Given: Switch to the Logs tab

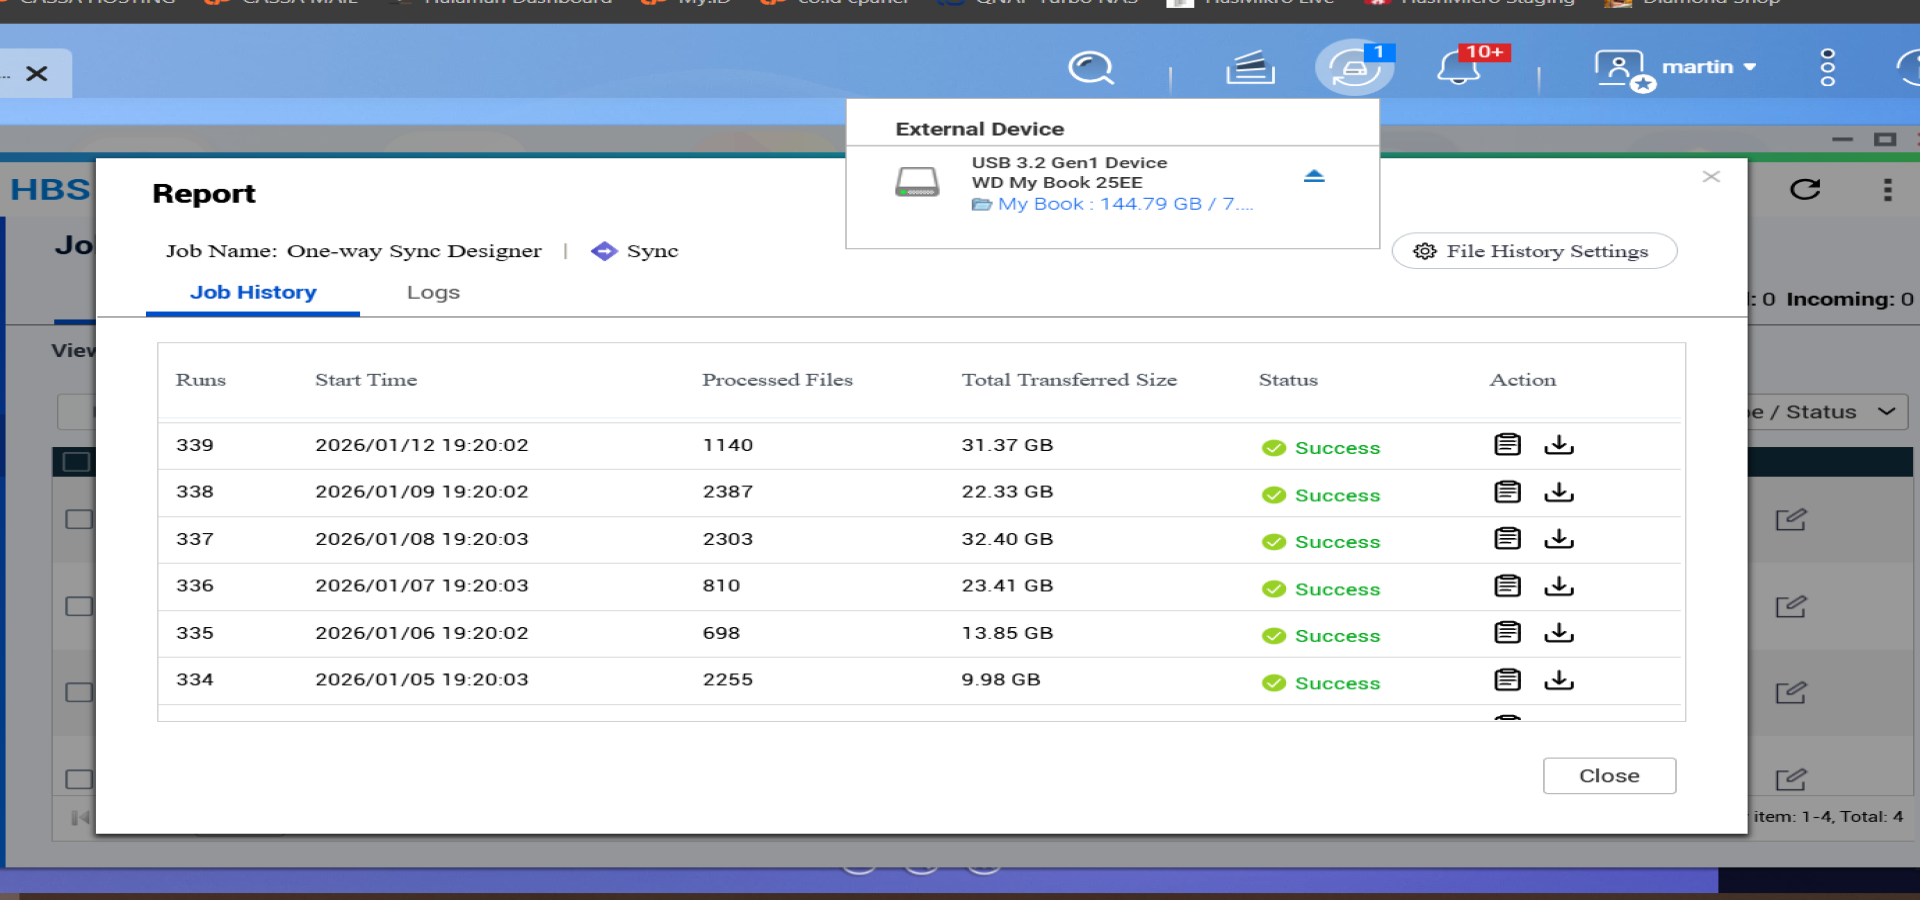Looking at the screenshot, I should pyautogui.click(x=433, y=293).
